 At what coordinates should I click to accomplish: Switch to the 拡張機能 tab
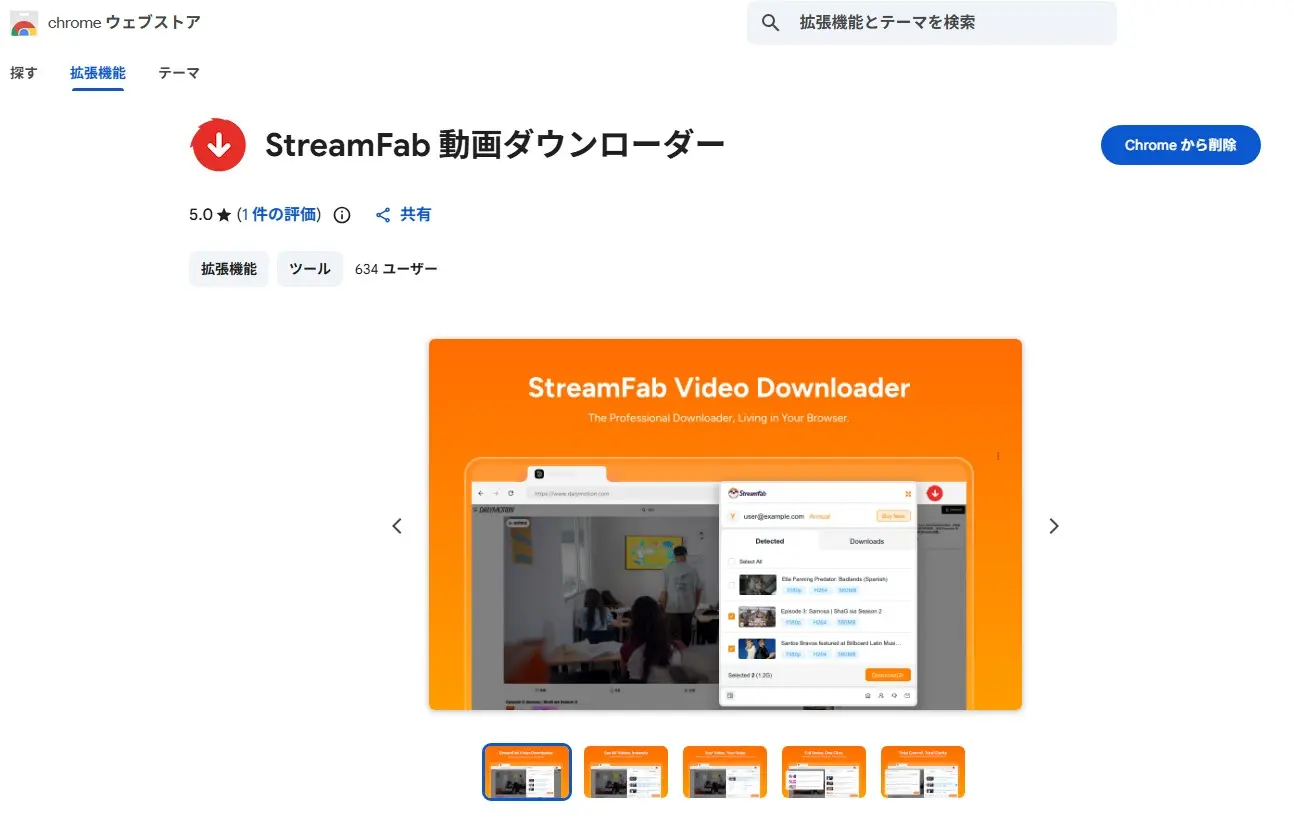(x=98, y=73)
